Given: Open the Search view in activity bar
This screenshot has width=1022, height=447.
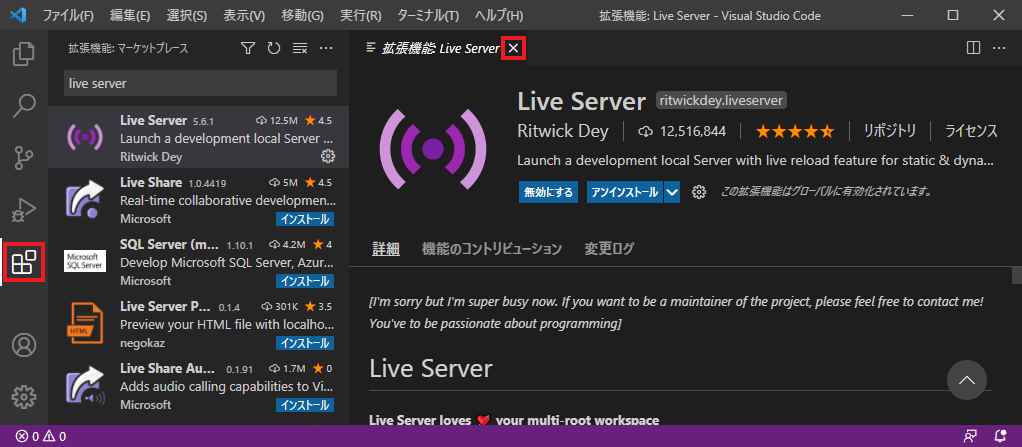Looking at the screenshot, I should coord(24,106).
